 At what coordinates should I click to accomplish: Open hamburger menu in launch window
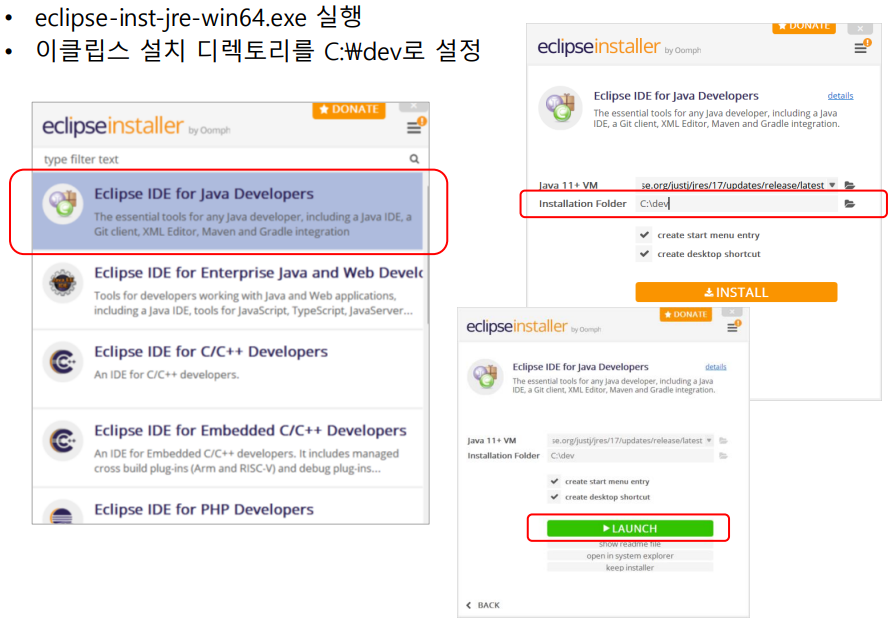tap(732, 328)
